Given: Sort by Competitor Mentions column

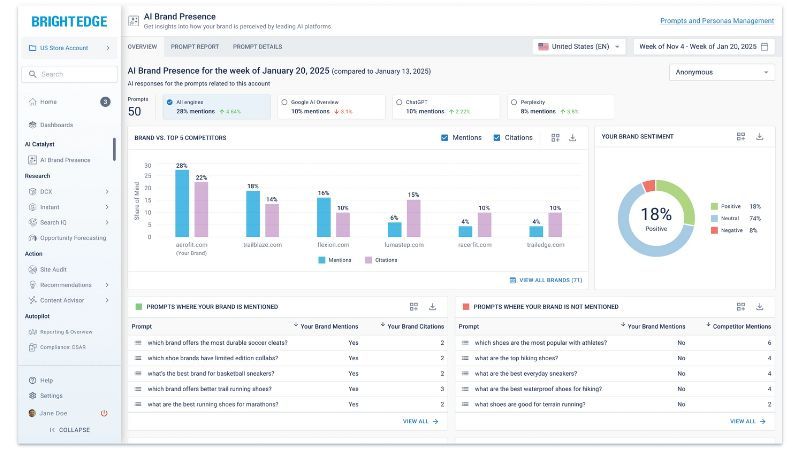Looking at the screenshot, I should (x=739, y=327).
